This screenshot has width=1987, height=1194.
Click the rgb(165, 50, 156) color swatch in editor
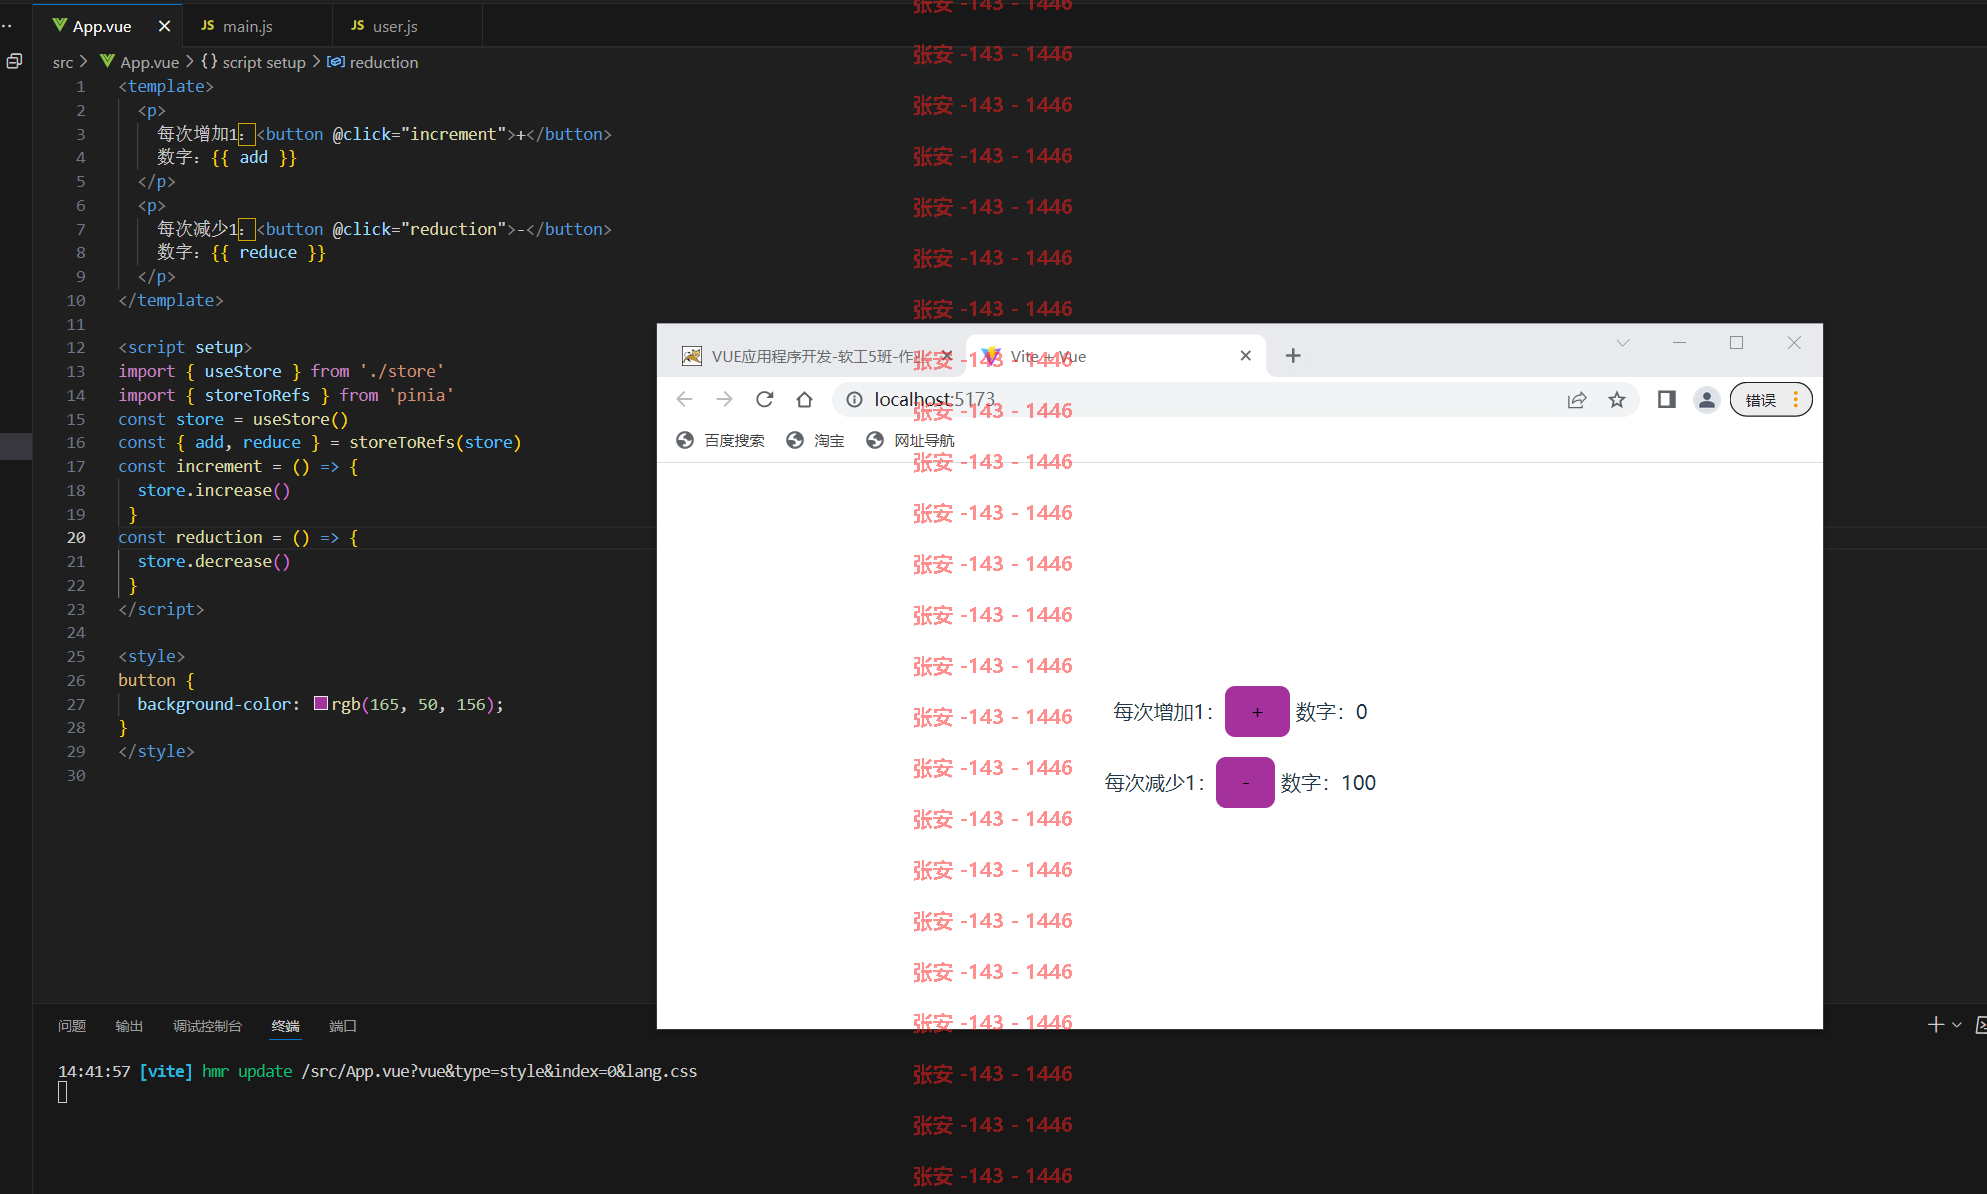pos(321,704)
